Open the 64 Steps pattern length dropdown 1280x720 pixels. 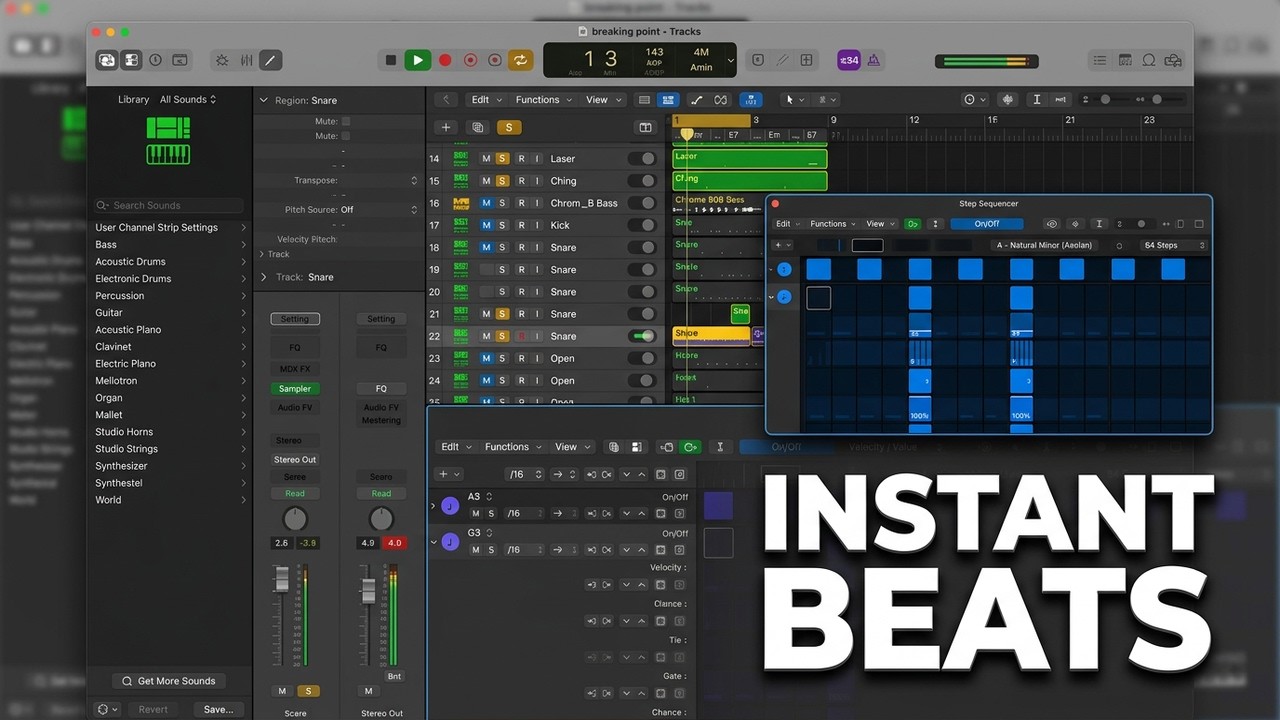(x=1172, y=245)
